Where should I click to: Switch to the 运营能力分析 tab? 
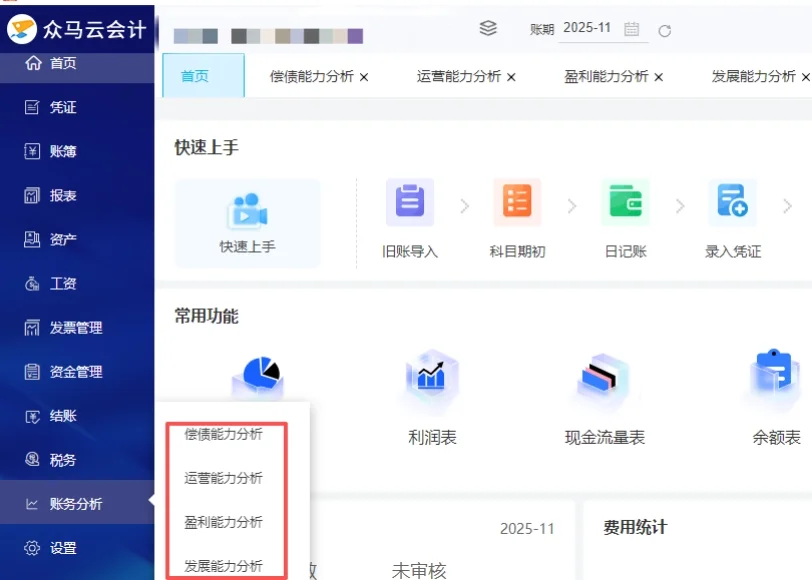click(459, 77)
